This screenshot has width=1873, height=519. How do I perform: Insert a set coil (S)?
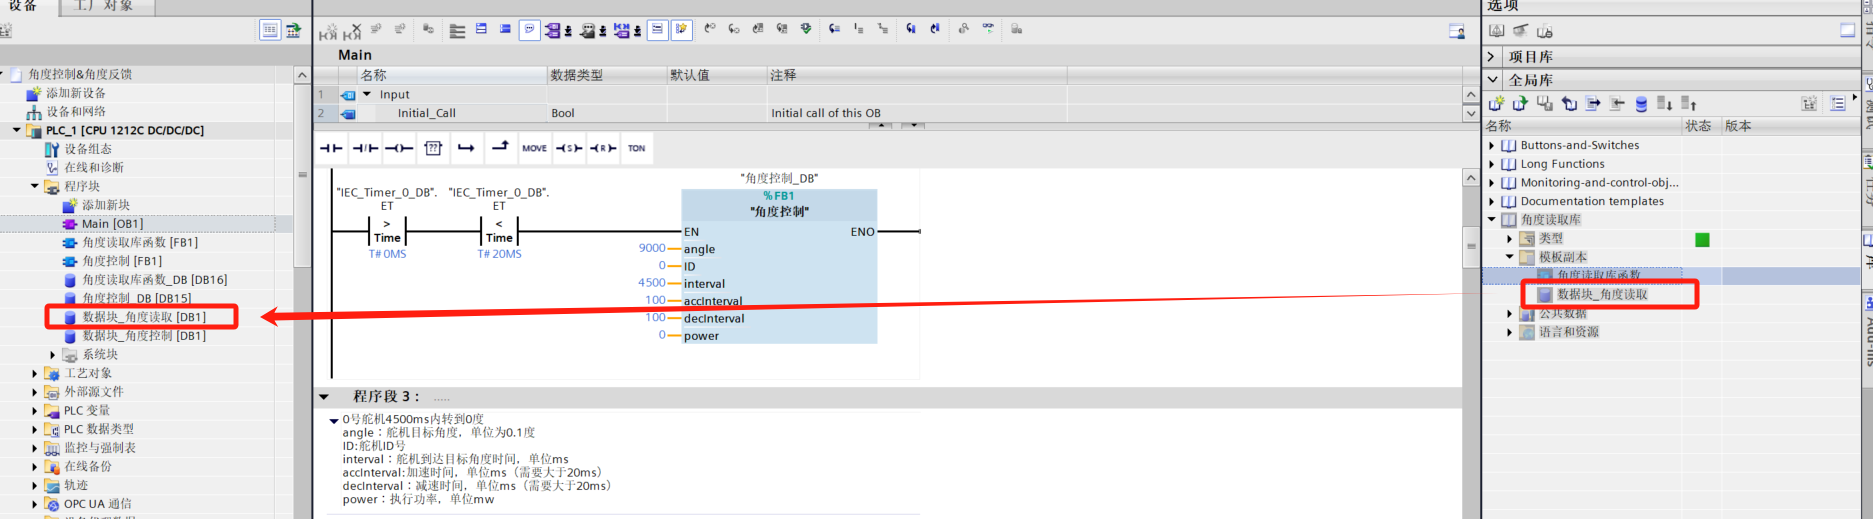pyautogui.click(x=569, y=148)
